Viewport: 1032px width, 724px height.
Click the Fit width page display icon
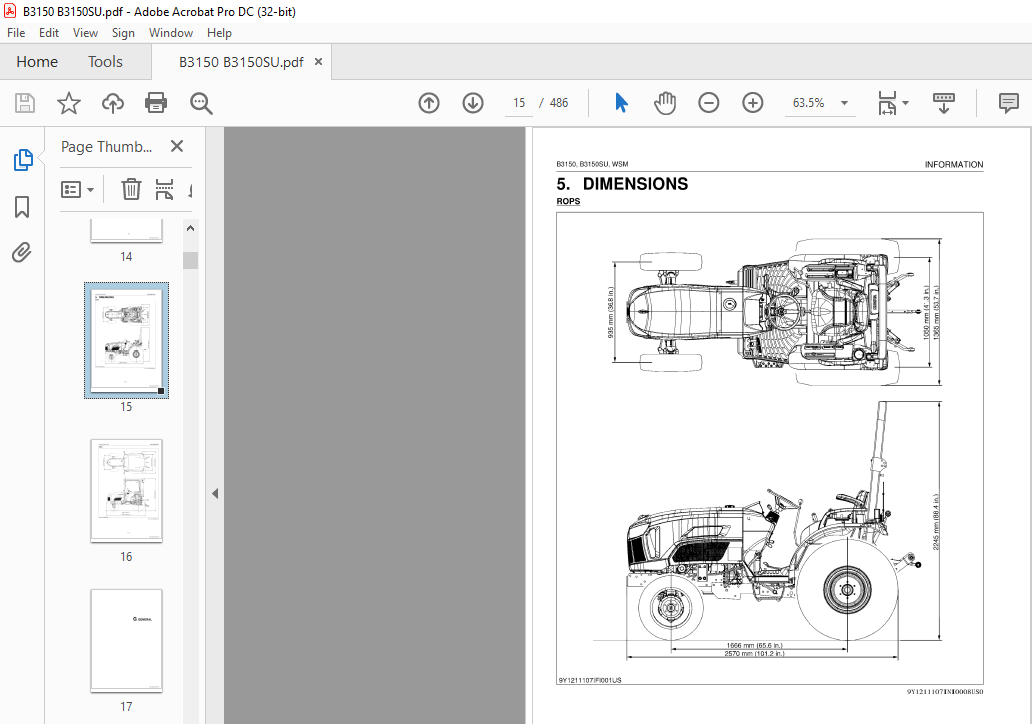(x=887, y=103)
